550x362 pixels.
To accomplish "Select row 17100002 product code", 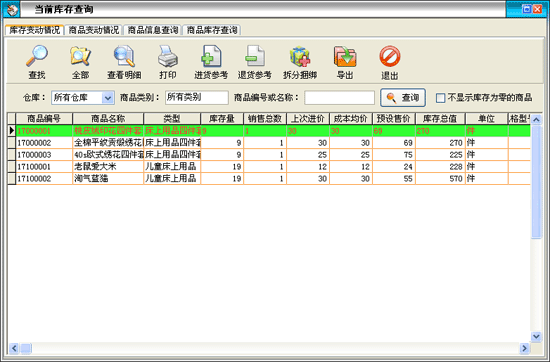I will click(34, 179).
